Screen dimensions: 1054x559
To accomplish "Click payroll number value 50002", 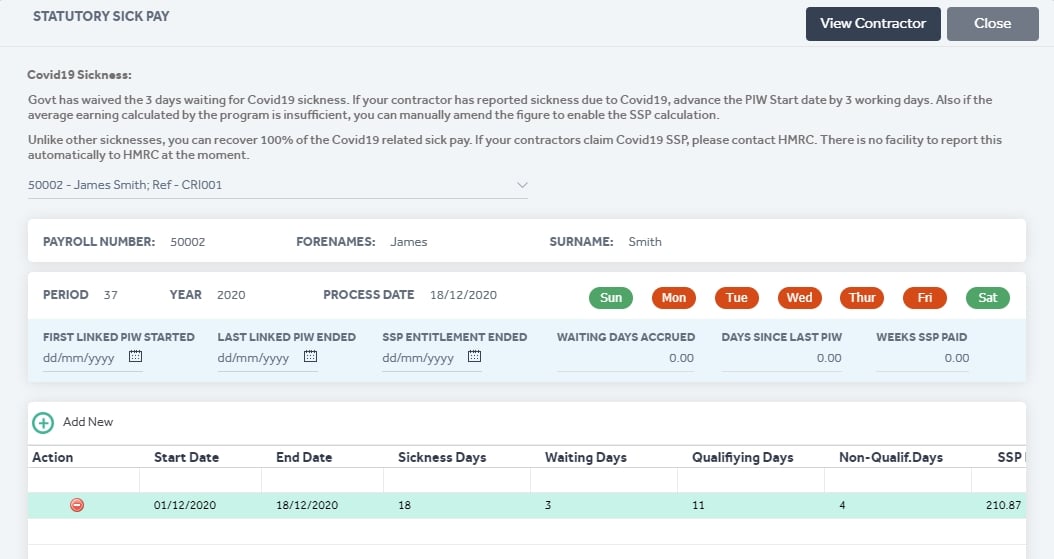I will coord(188,242).
